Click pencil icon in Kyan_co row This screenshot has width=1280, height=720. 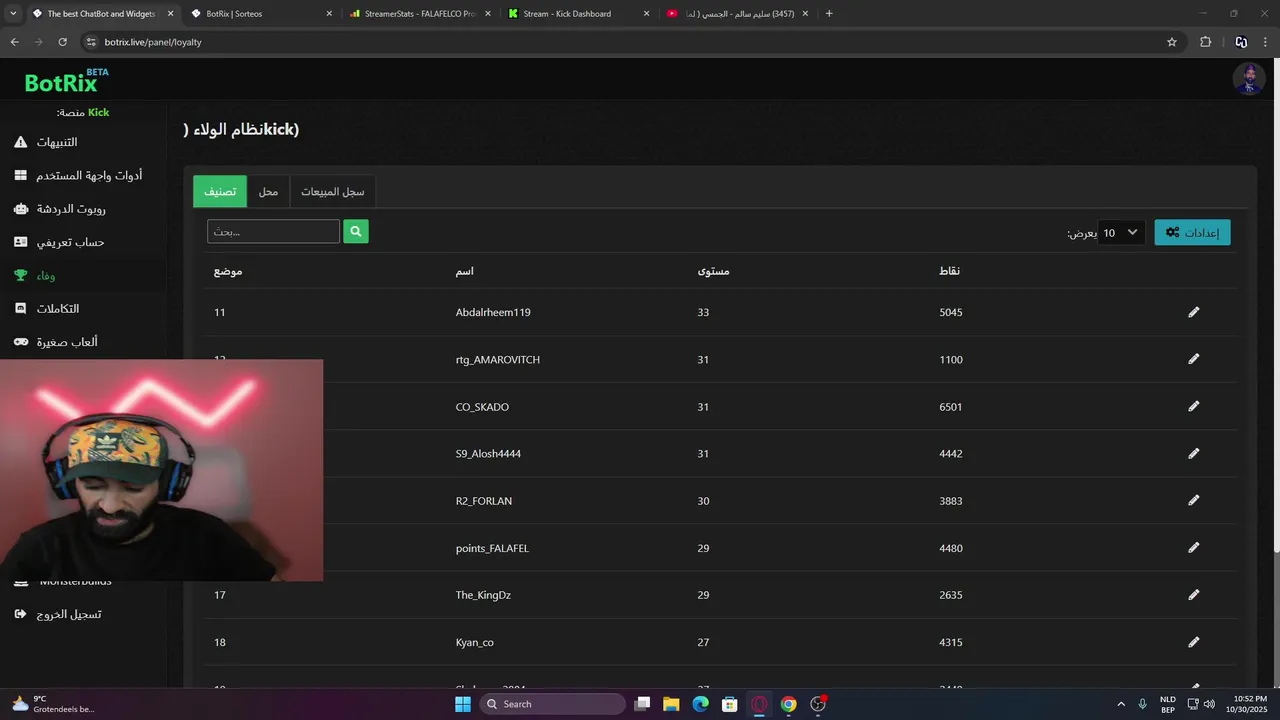(x=1193, y=642)
